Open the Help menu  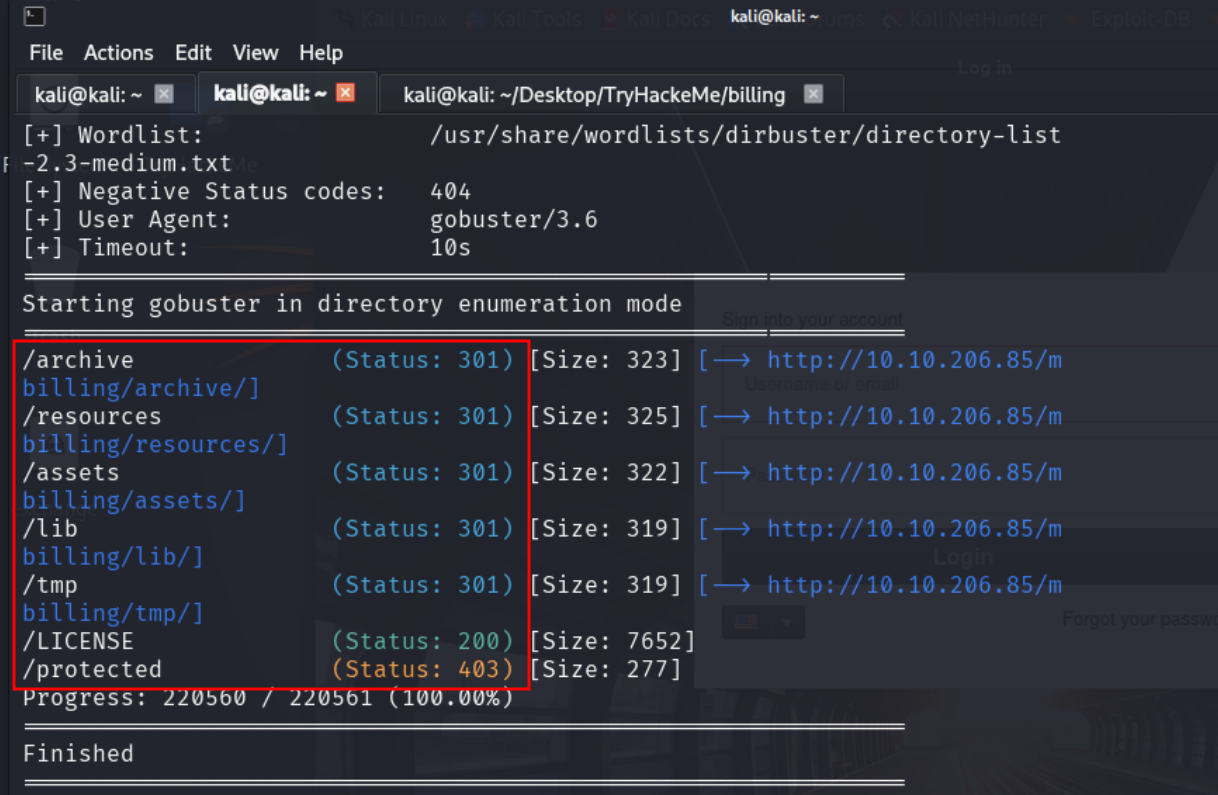coord(320,53)
